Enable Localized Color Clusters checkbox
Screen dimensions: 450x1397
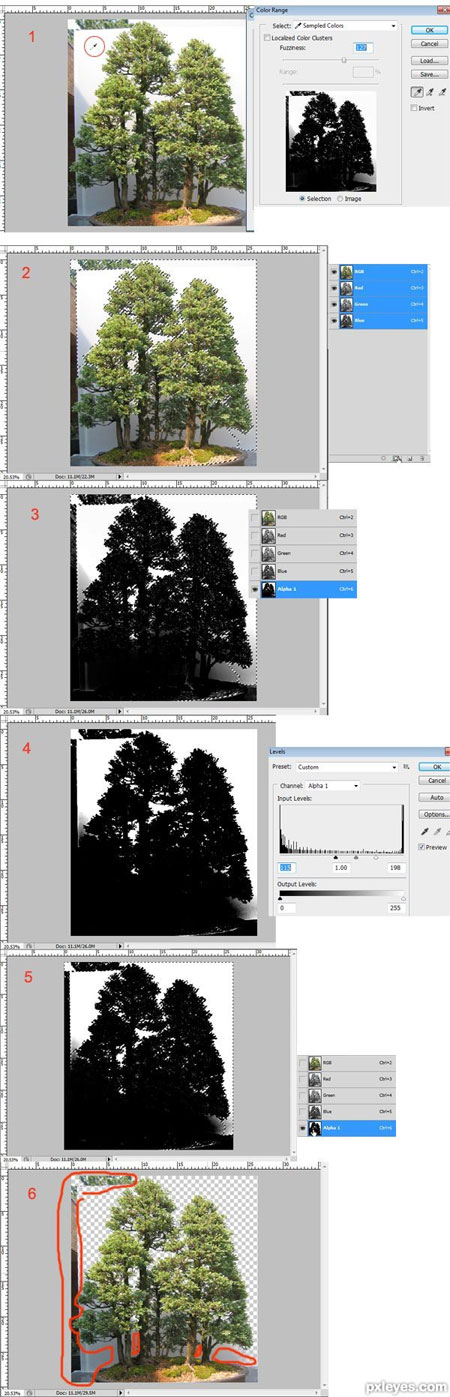[267, 37]
